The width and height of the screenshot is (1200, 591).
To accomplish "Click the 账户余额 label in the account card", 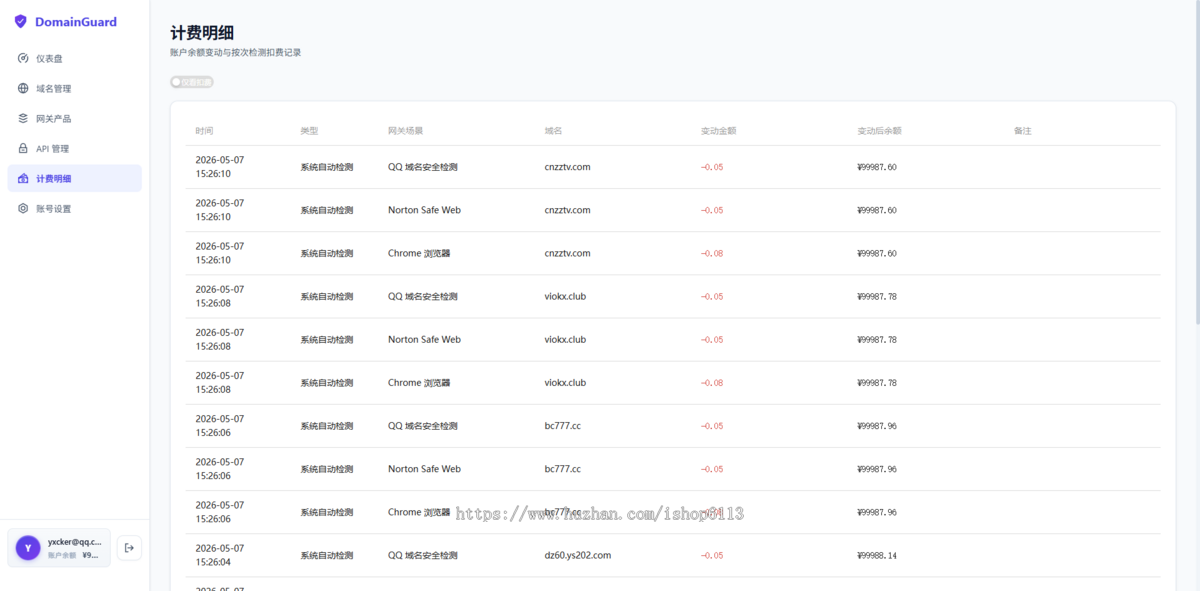I will coord(62,554).
